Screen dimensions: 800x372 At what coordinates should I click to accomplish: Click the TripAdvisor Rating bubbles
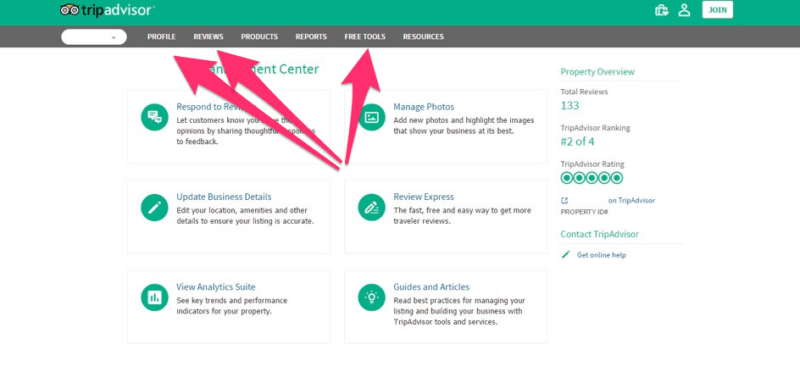592,178
